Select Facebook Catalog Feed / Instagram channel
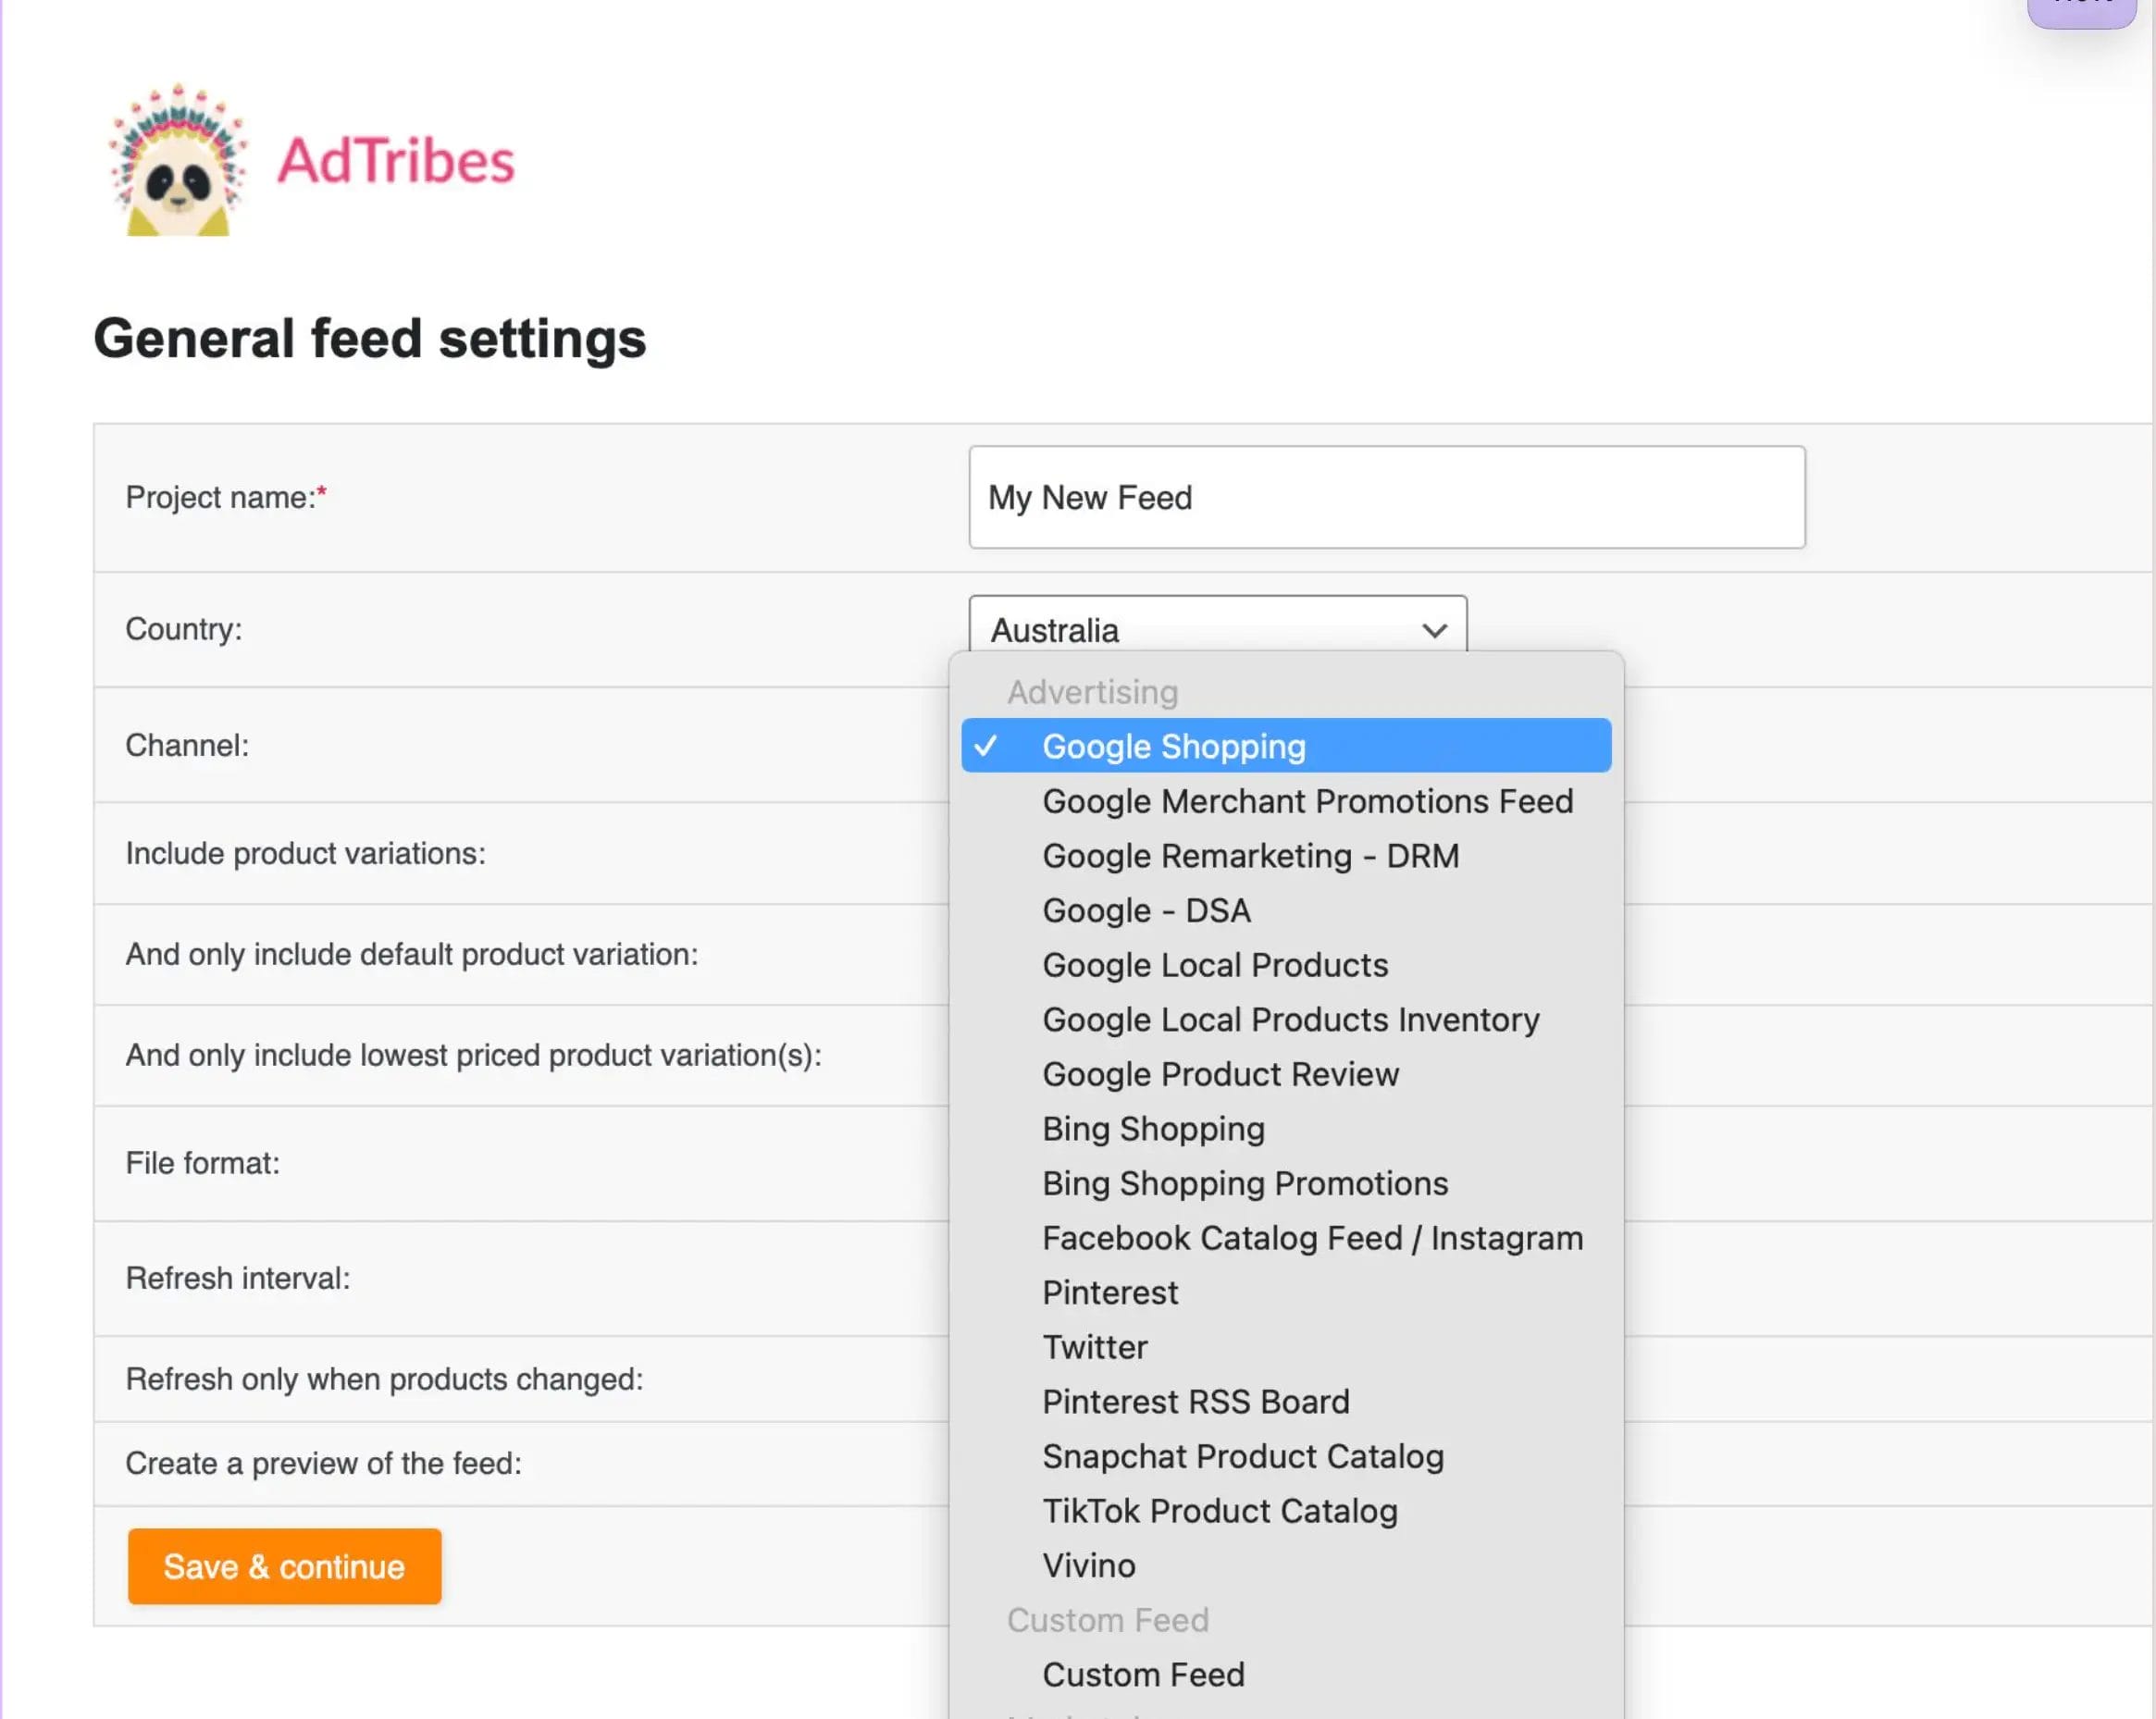Screen dimensions: 2156x1719 (x=1312, y=1237)
